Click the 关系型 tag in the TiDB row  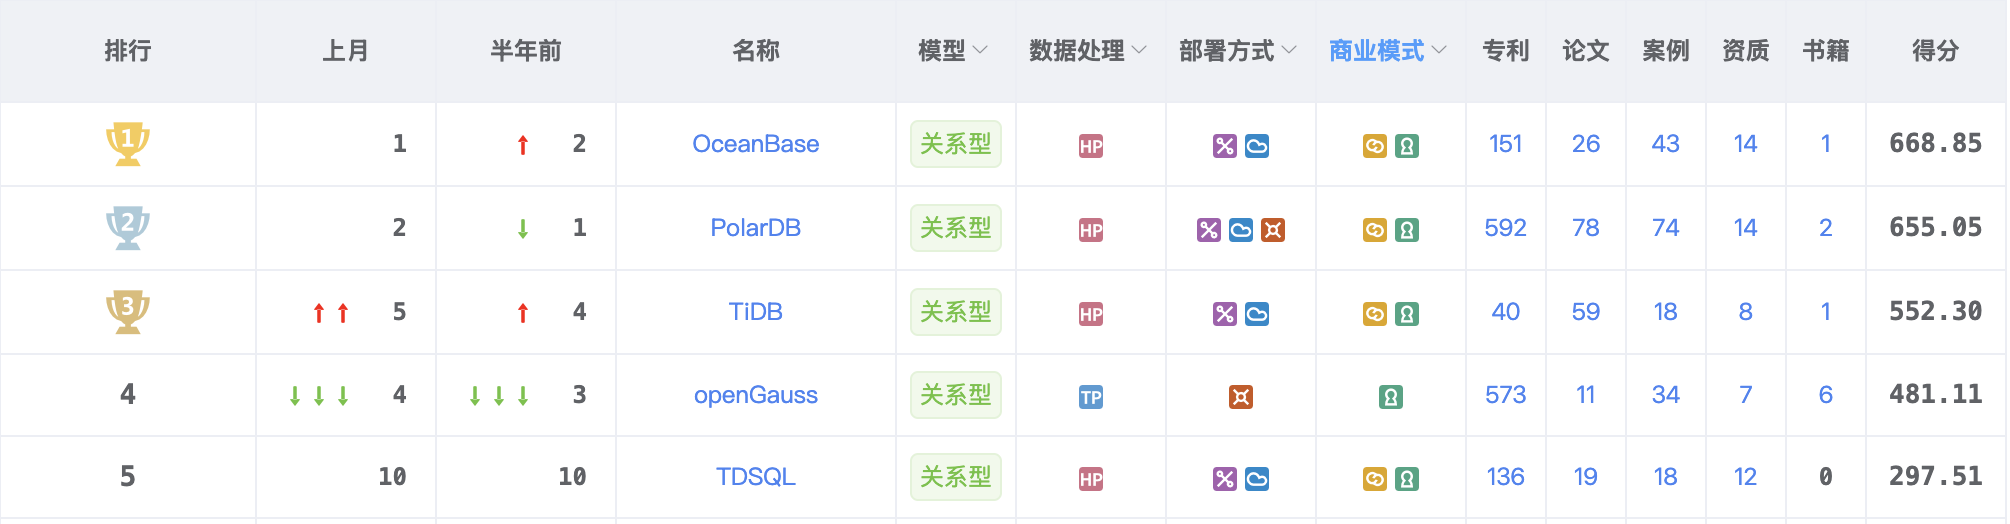point(956,312)
